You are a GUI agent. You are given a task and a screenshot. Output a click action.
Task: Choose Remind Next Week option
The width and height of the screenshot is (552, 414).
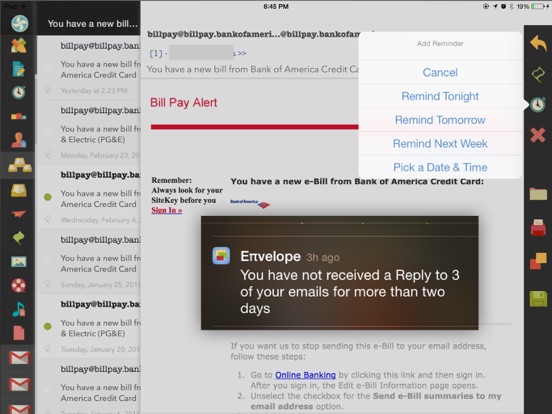point(440,144)
